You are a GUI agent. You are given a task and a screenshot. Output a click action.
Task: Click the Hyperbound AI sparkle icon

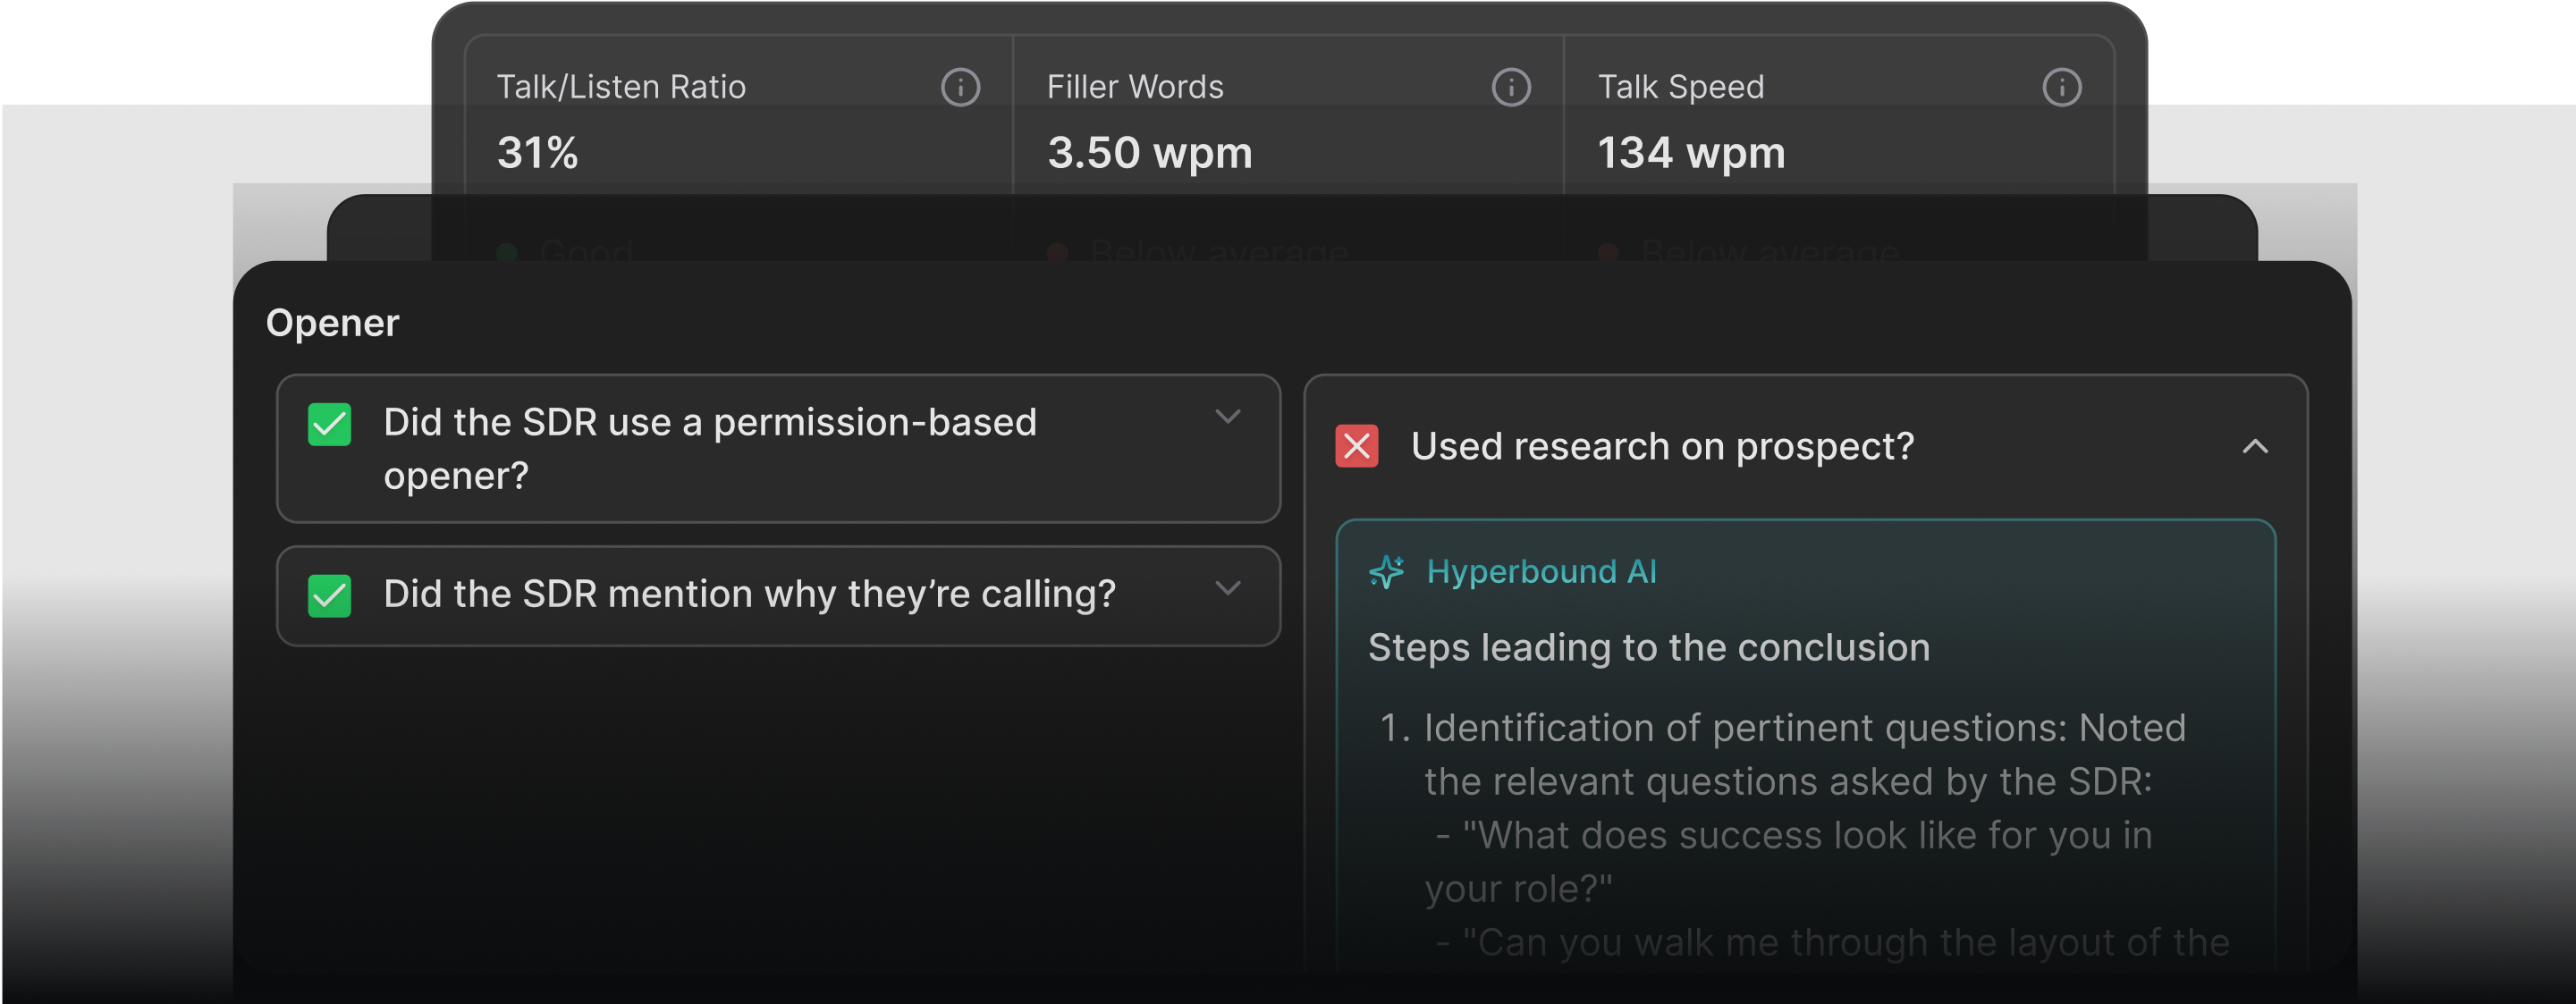click(1386, 572)
